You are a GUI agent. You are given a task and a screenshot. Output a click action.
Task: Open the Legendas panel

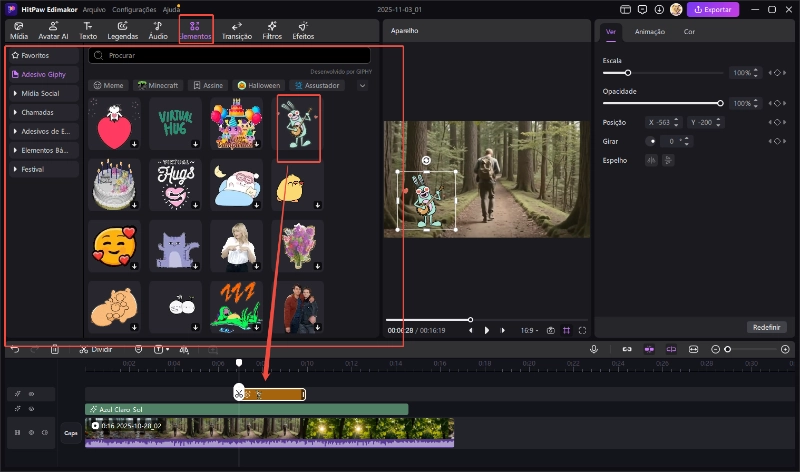tap(122, 31)
